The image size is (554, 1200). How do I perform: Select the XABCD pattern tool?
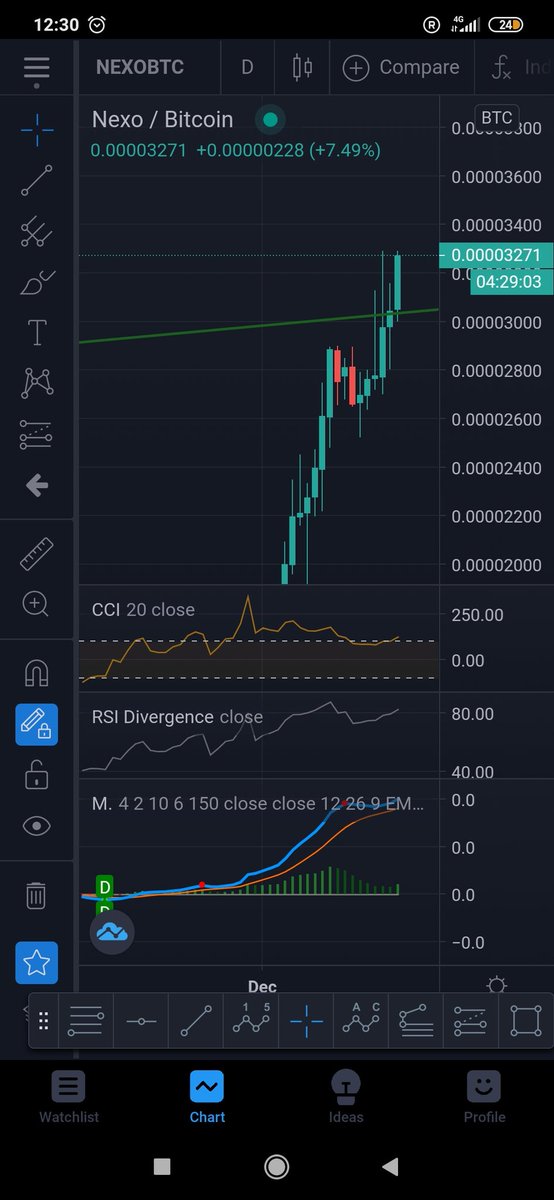tap(37, 383)
